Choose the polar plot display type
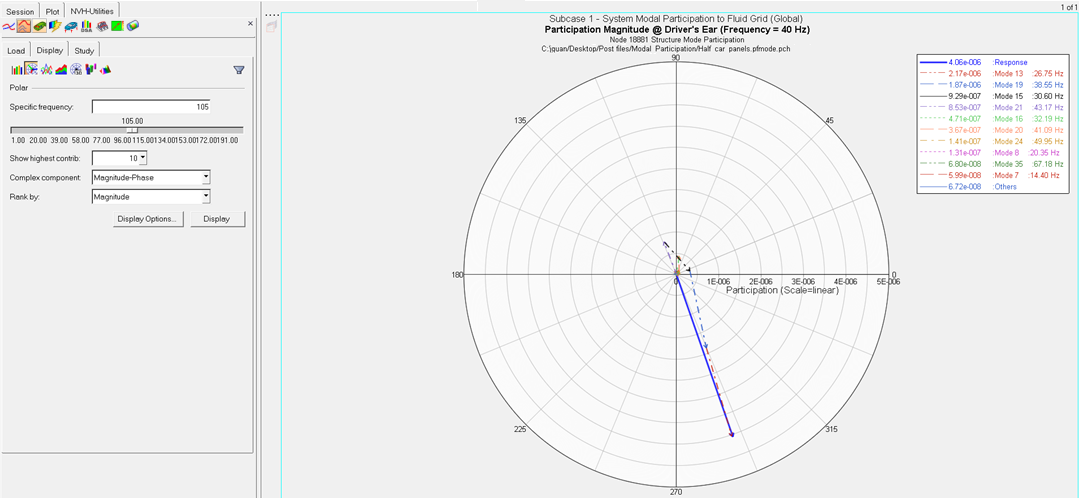1080x500 pixels. (31, 69)
